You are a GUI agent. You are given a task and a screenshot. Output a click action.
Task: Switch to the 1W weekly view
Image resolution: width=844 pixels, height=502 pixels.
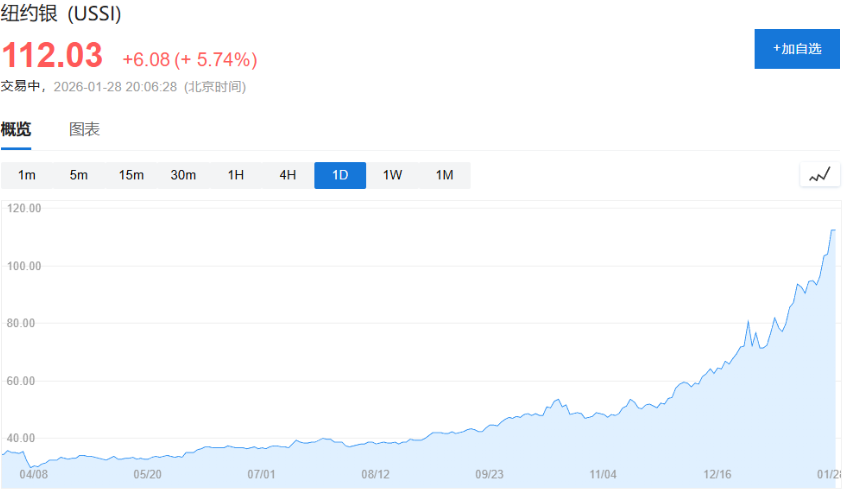click(x=392, y=175)
